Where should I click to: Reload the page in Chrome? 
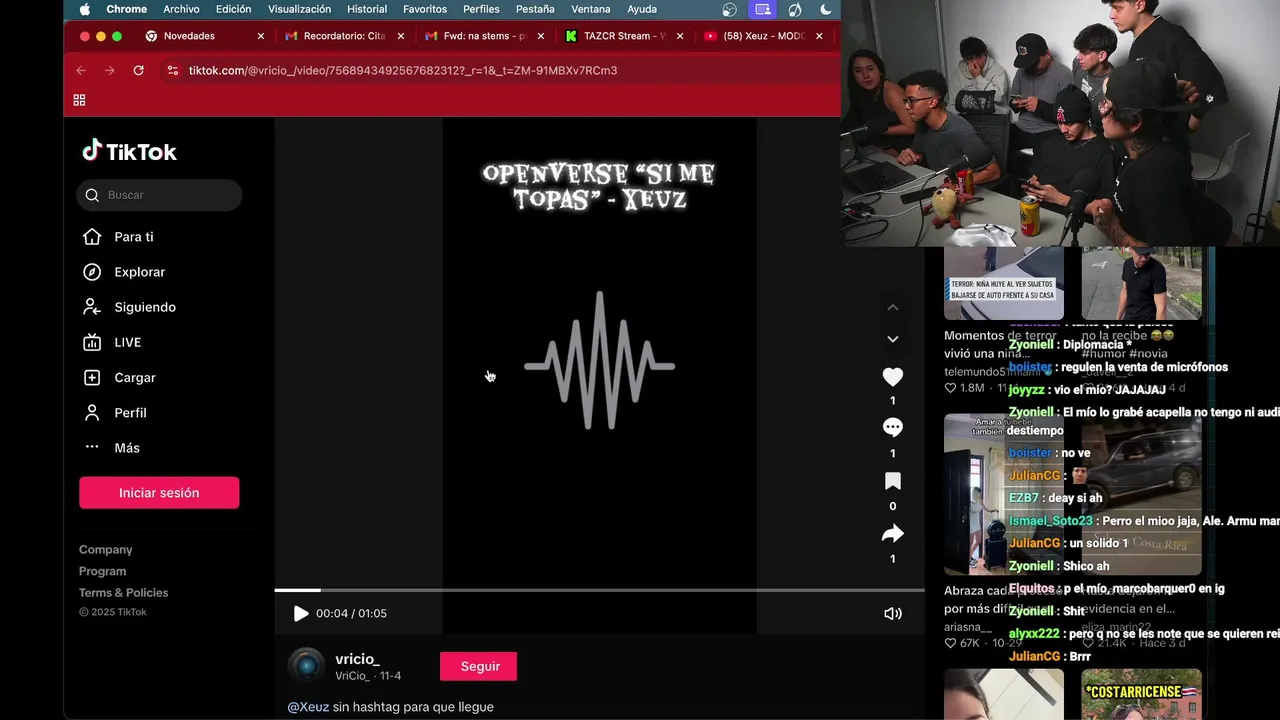pos(138,70)
